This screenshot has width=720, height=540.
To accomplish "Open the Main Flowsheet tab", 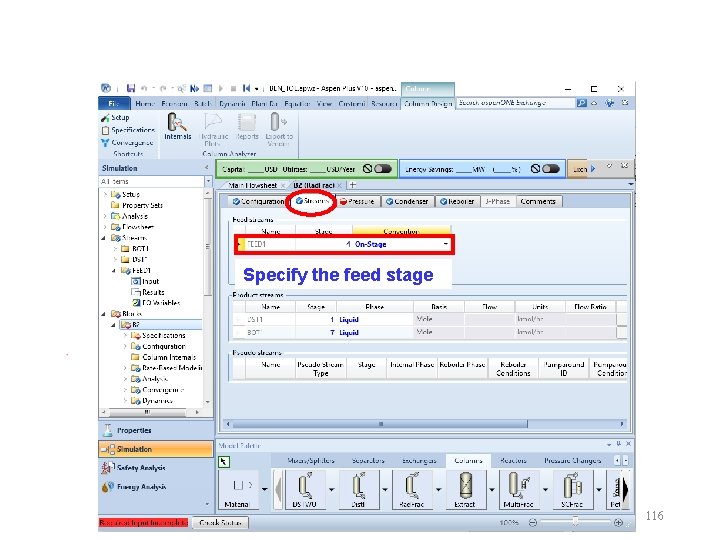I will point(253,185).
